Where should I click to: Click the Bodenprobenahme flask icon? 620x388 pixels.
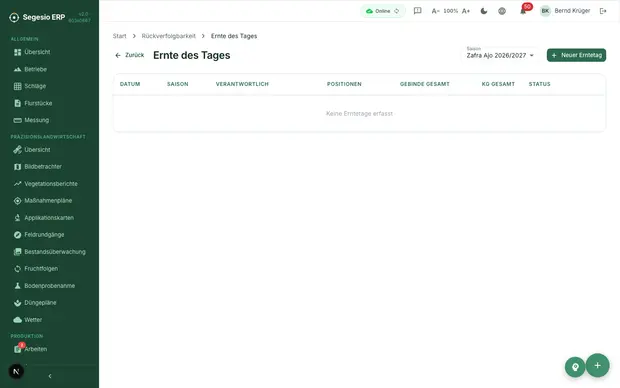[17, 286]
